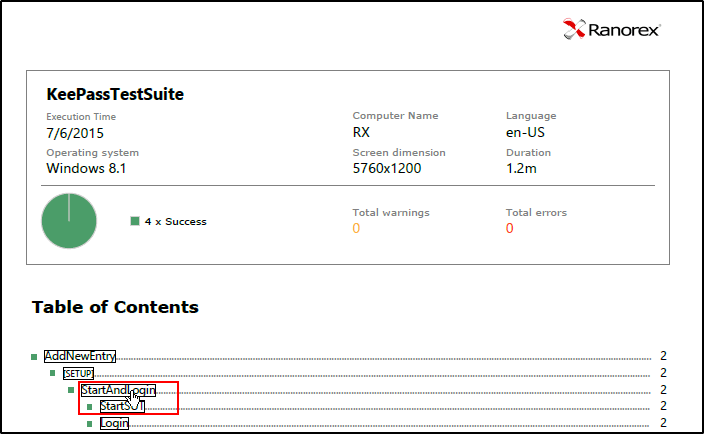Image resolution: width=704 pixels, height=434 pixels.
Task: Click the Duration label
Action: pos(528,153)
